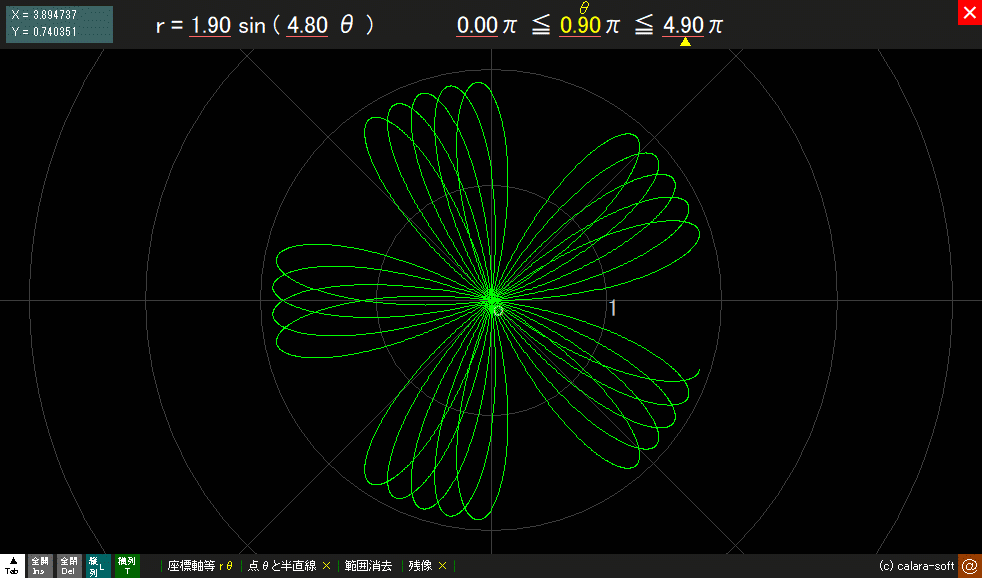Click the Tab arrow button
The height and width of the screenshot is (578, 982).
click(13, 565)
